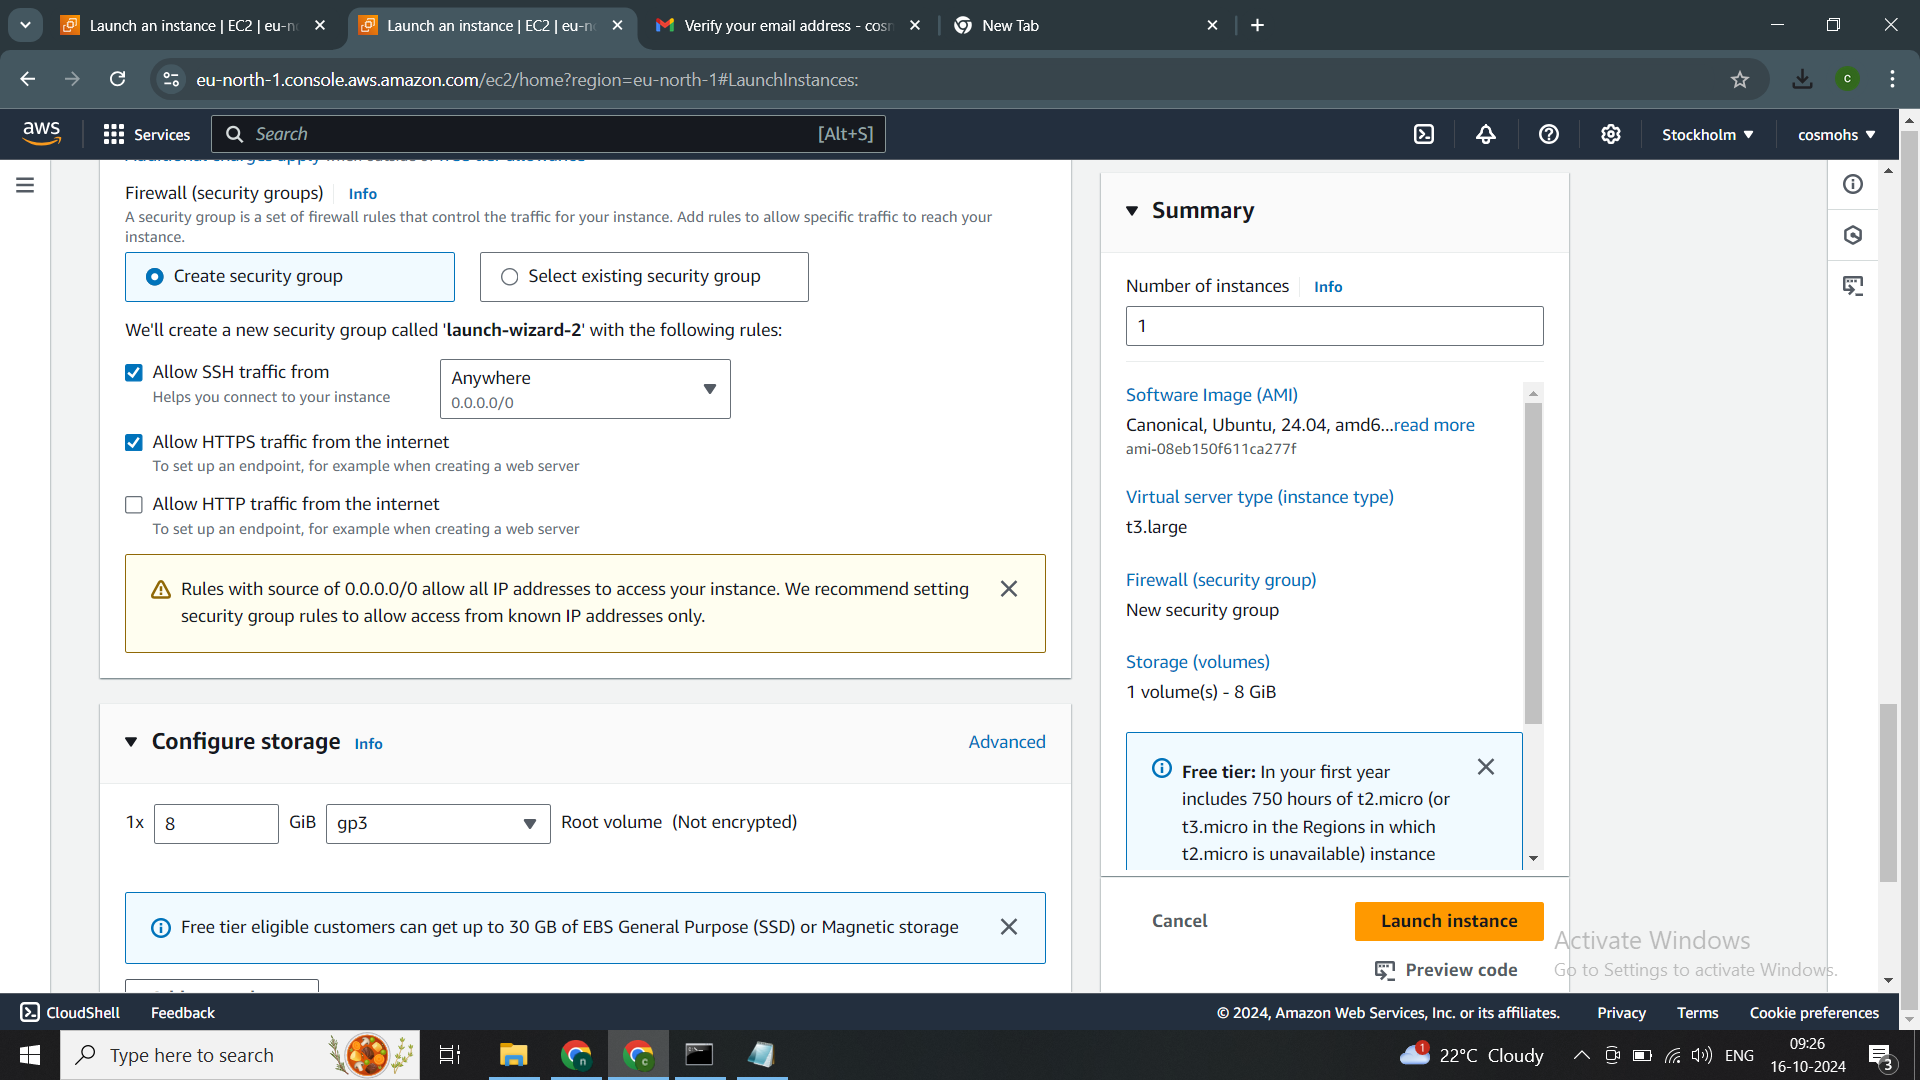Click the Info link next to Firewall
1920x1080 pixels.
[361, 193]
